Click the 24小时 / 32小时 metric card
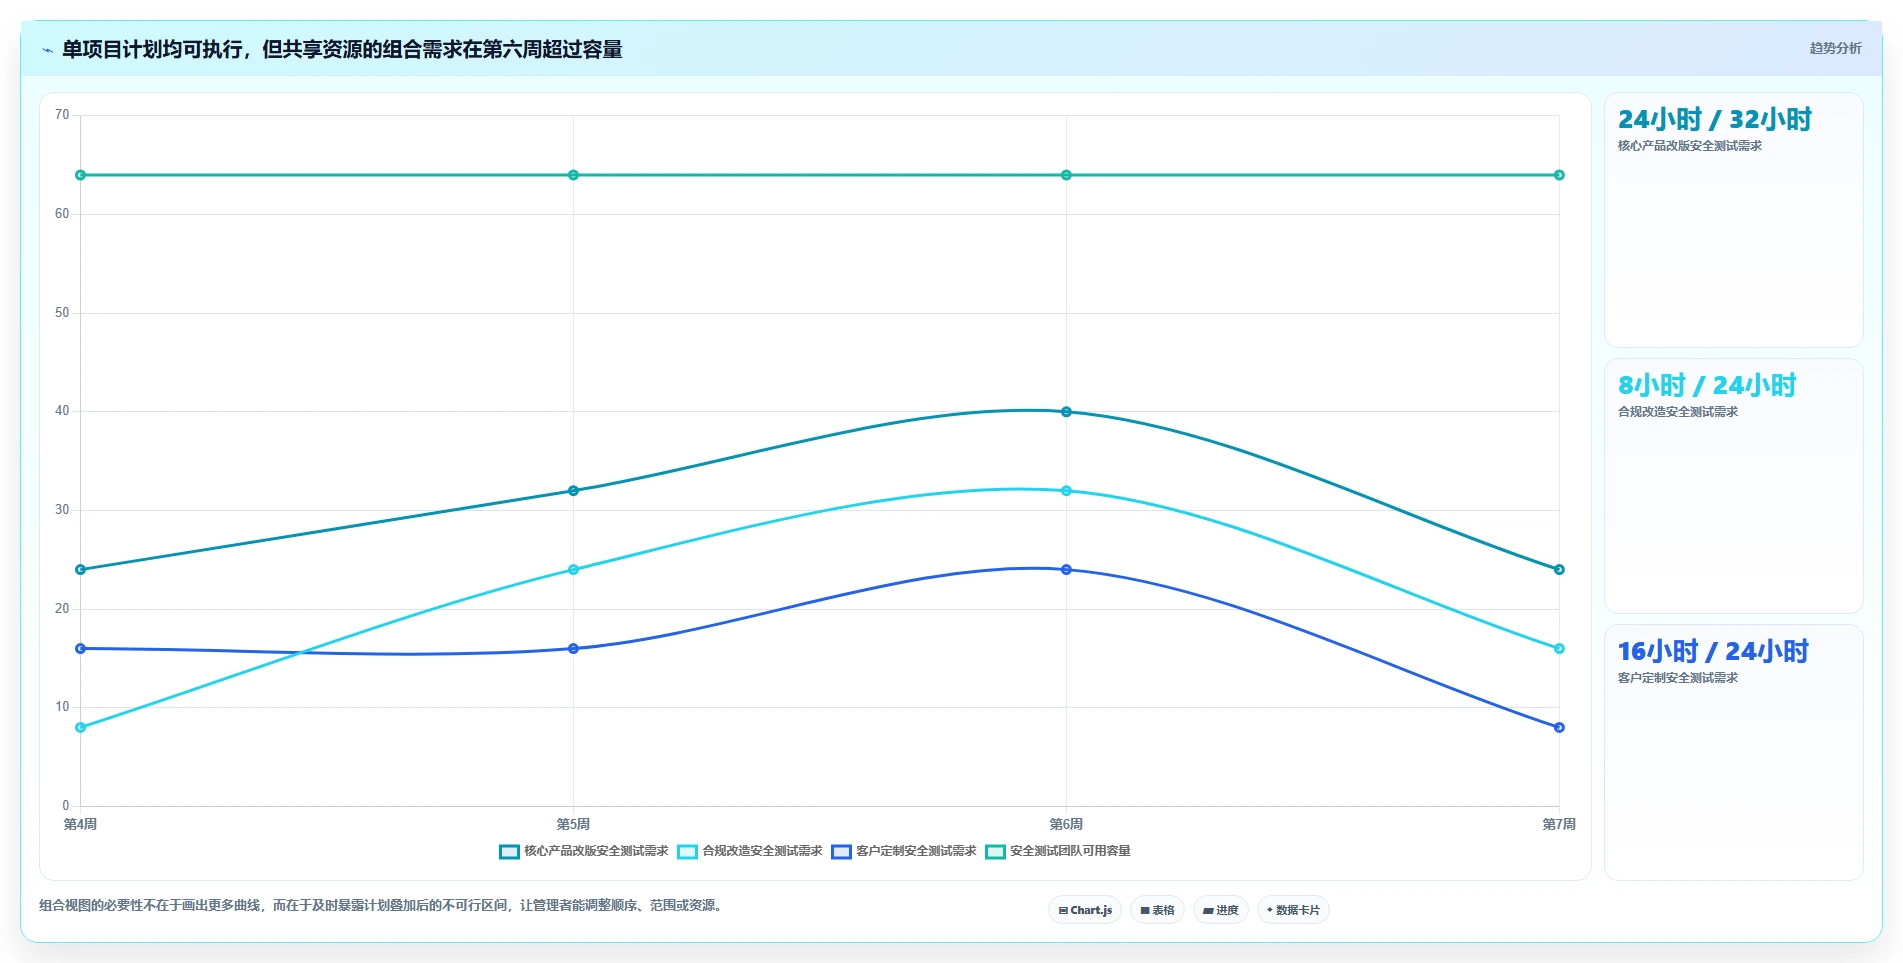The width and height of the screenshot is (1903, 963). point(1733,220)
